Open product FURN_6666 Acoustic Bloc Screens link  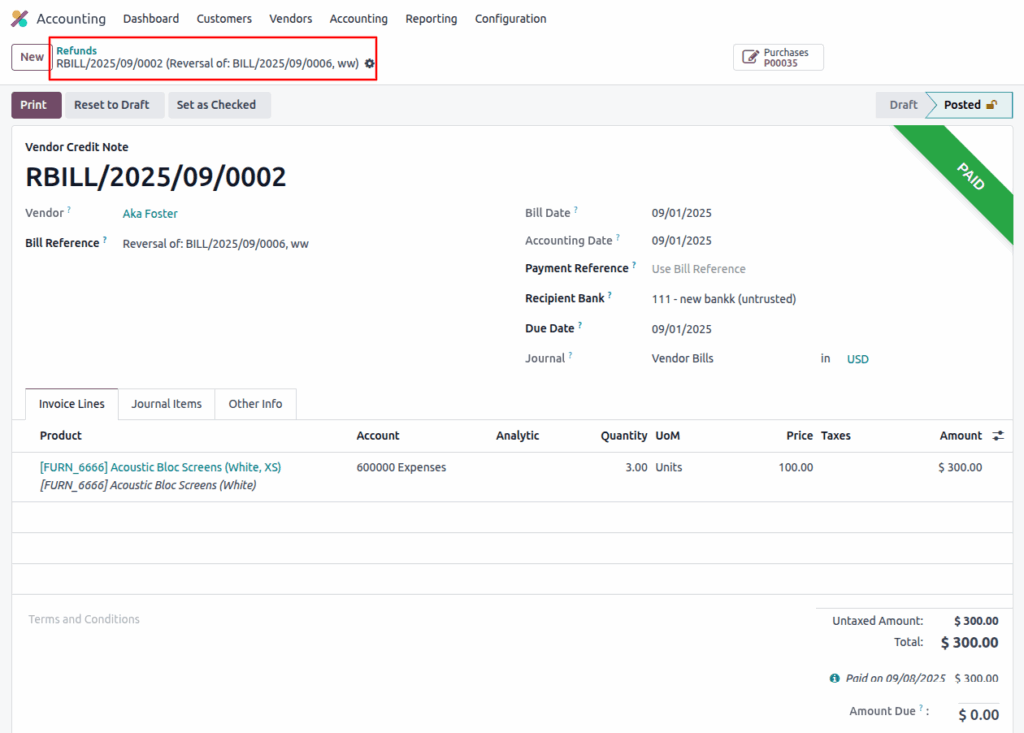(x=161, y=467)
